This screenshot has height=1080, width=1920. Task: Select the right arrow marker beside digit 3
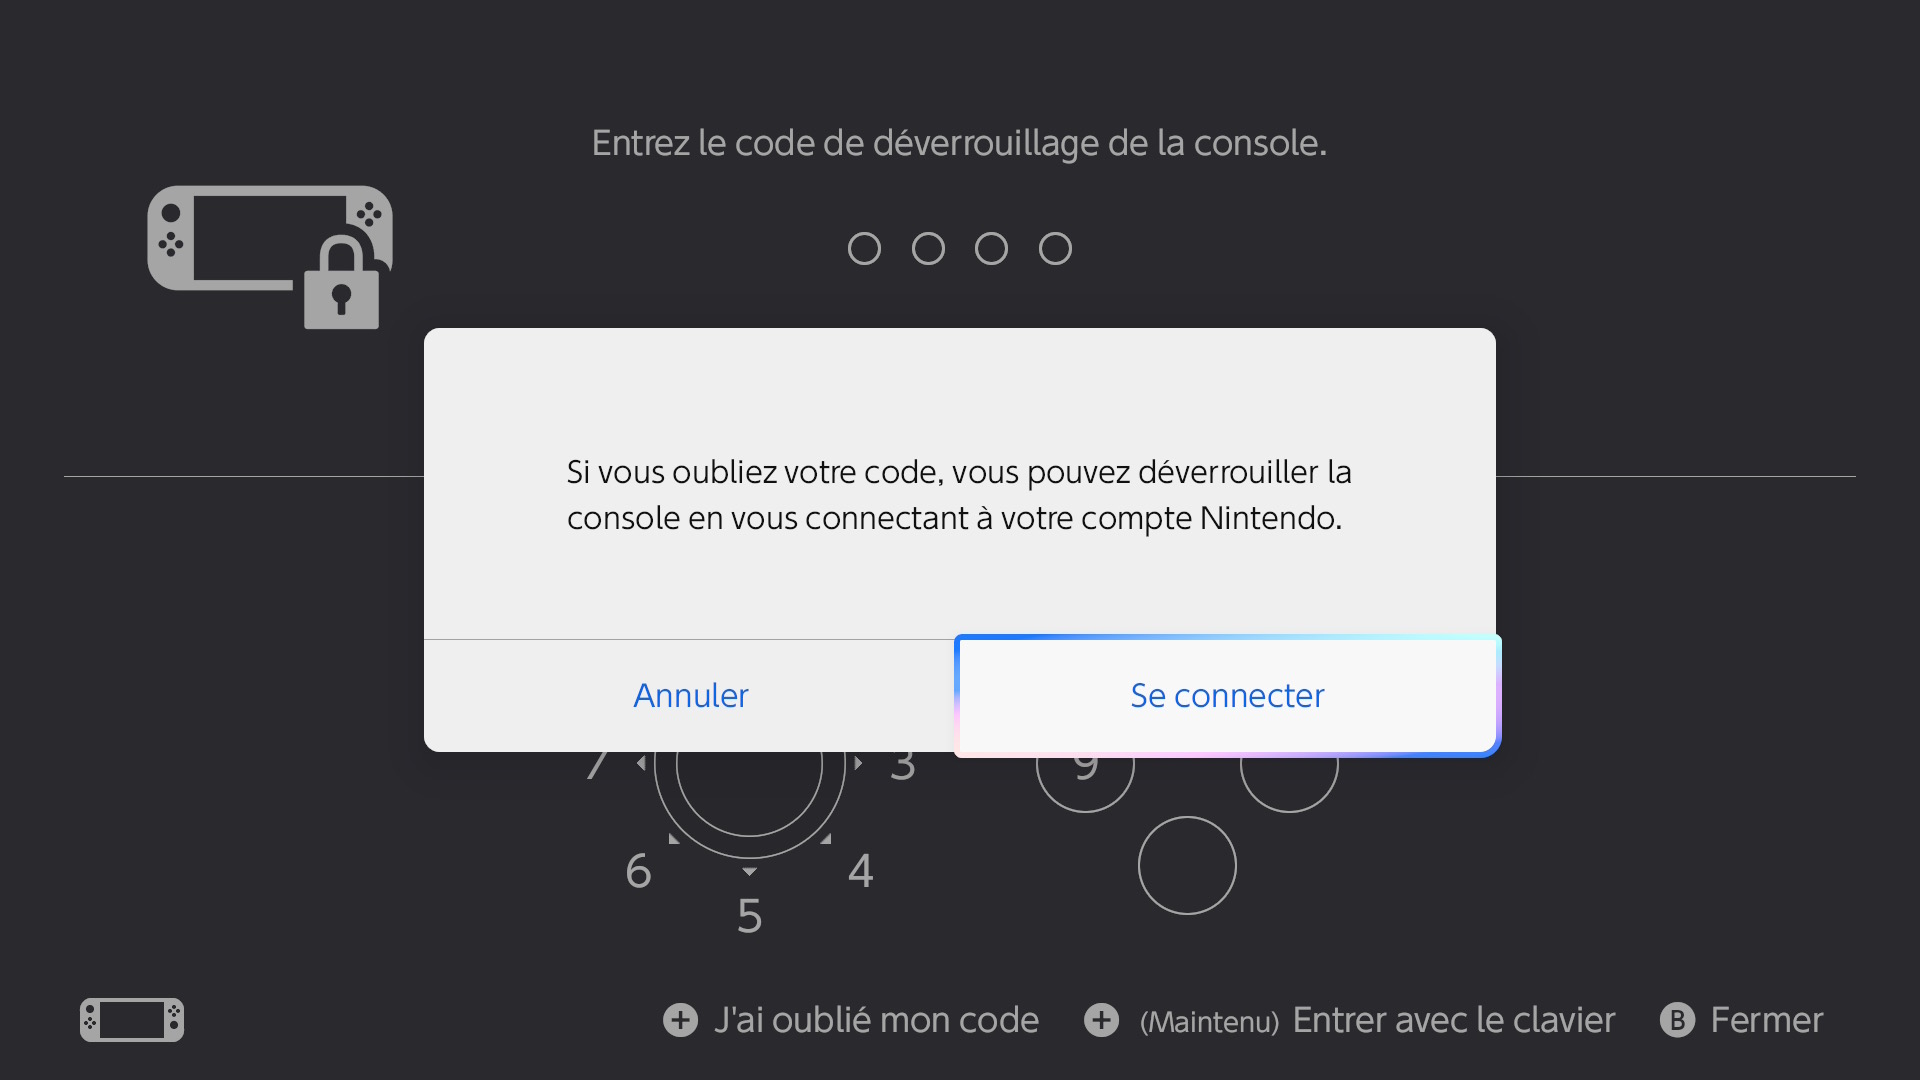858,763
